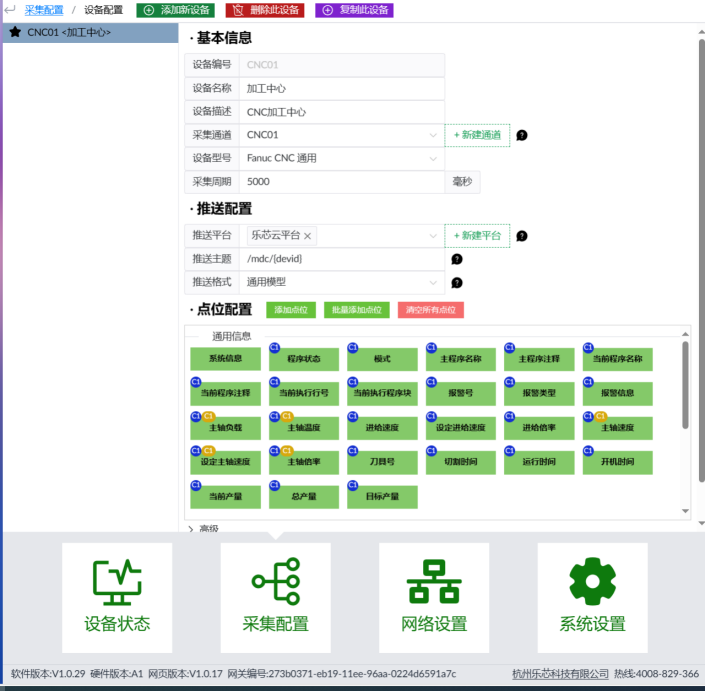Screen dimensions: 705x691
Task: Click the help icon beside 推送主题 field
Action: [x=456, y=259]
